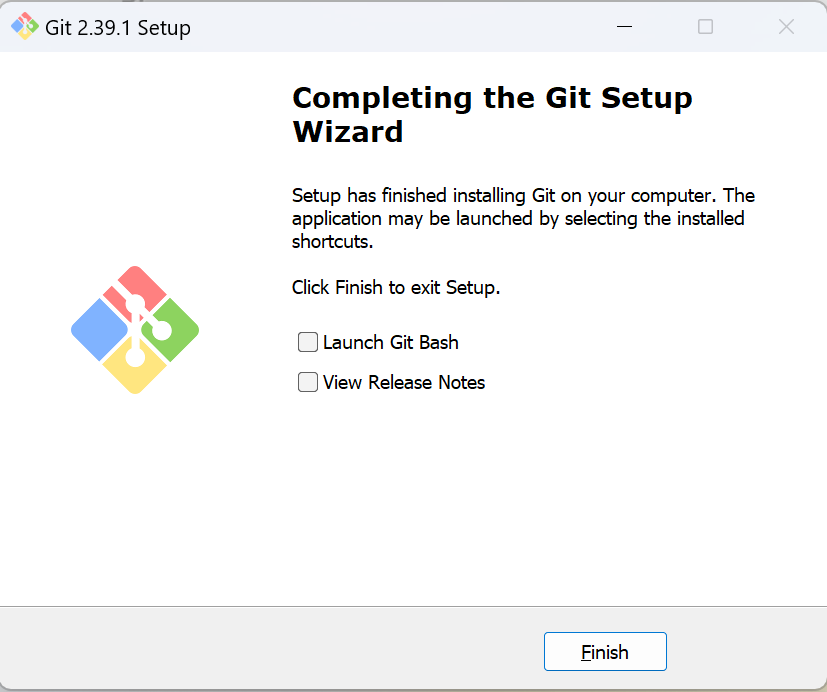The height and width of the screenshot is (692, 827).
Task: Click the Completing the Git Setup Wizard heading
Action: pos(491,114)
